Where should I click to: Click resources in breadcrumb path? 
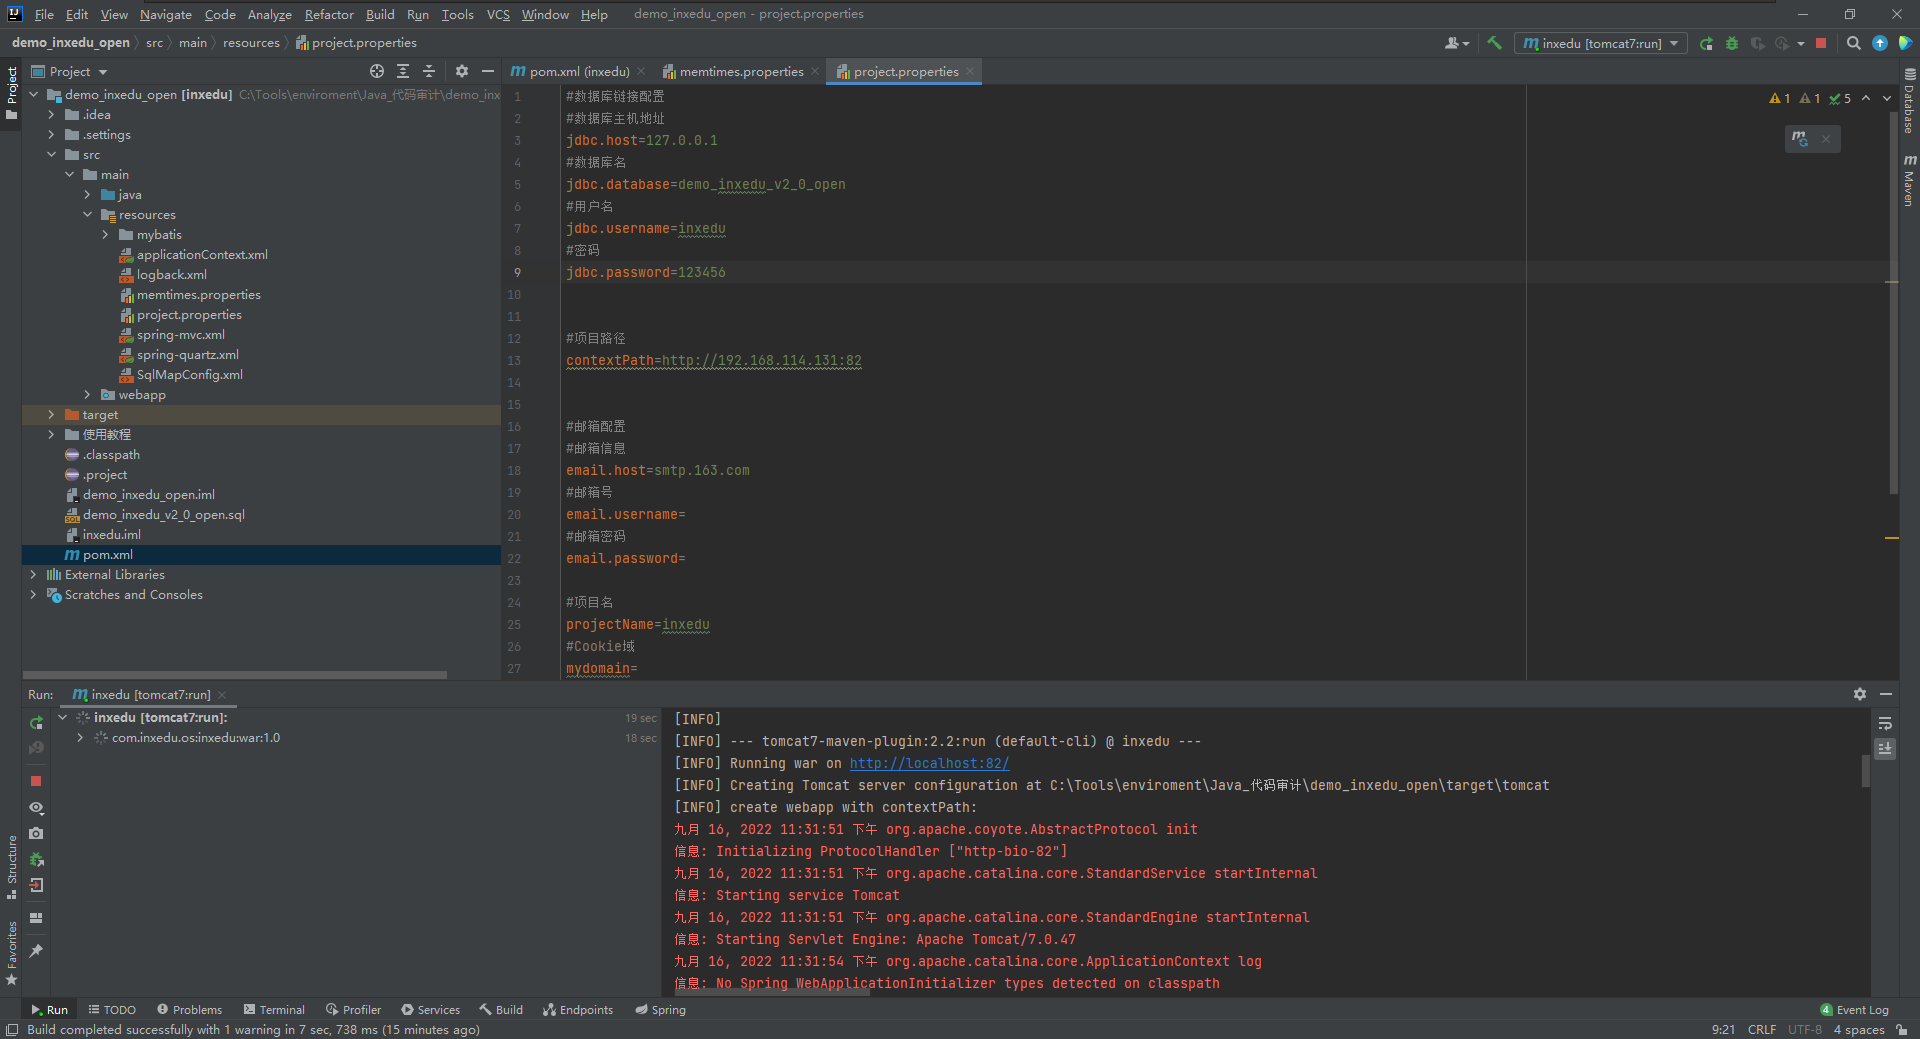click(251, 43)
